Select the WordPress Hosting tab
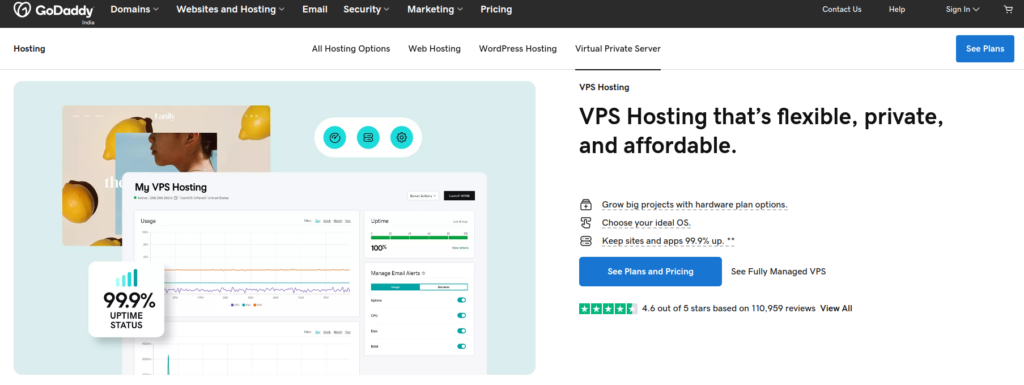Image resolution: width=1024 pixels, height=385 pixels. pos(518,49)
